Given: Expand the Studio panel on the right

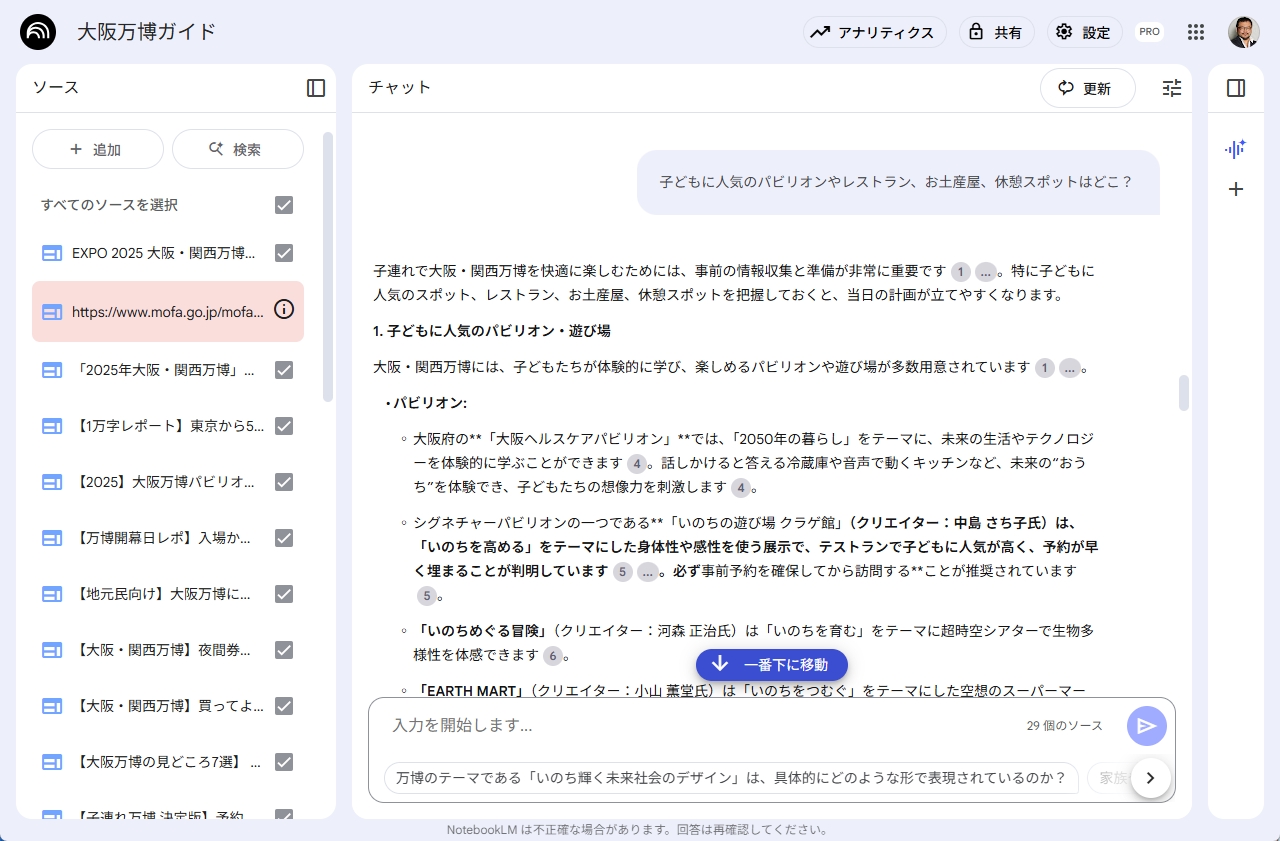Looking at the screenshot, I should (1236, 88).
